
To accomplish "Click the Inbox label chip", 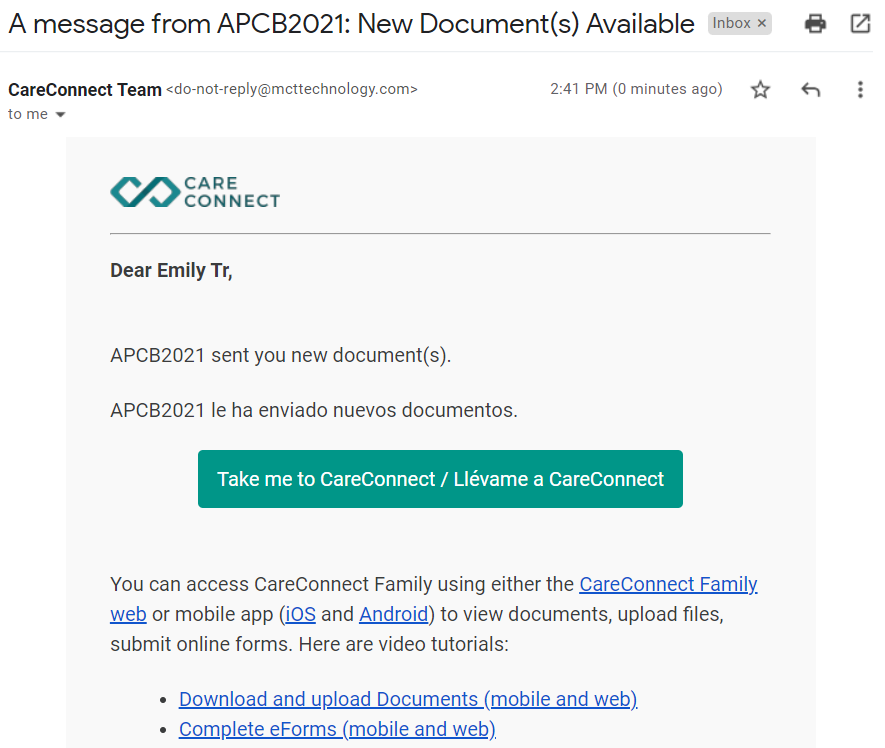I will coord(731,23).
